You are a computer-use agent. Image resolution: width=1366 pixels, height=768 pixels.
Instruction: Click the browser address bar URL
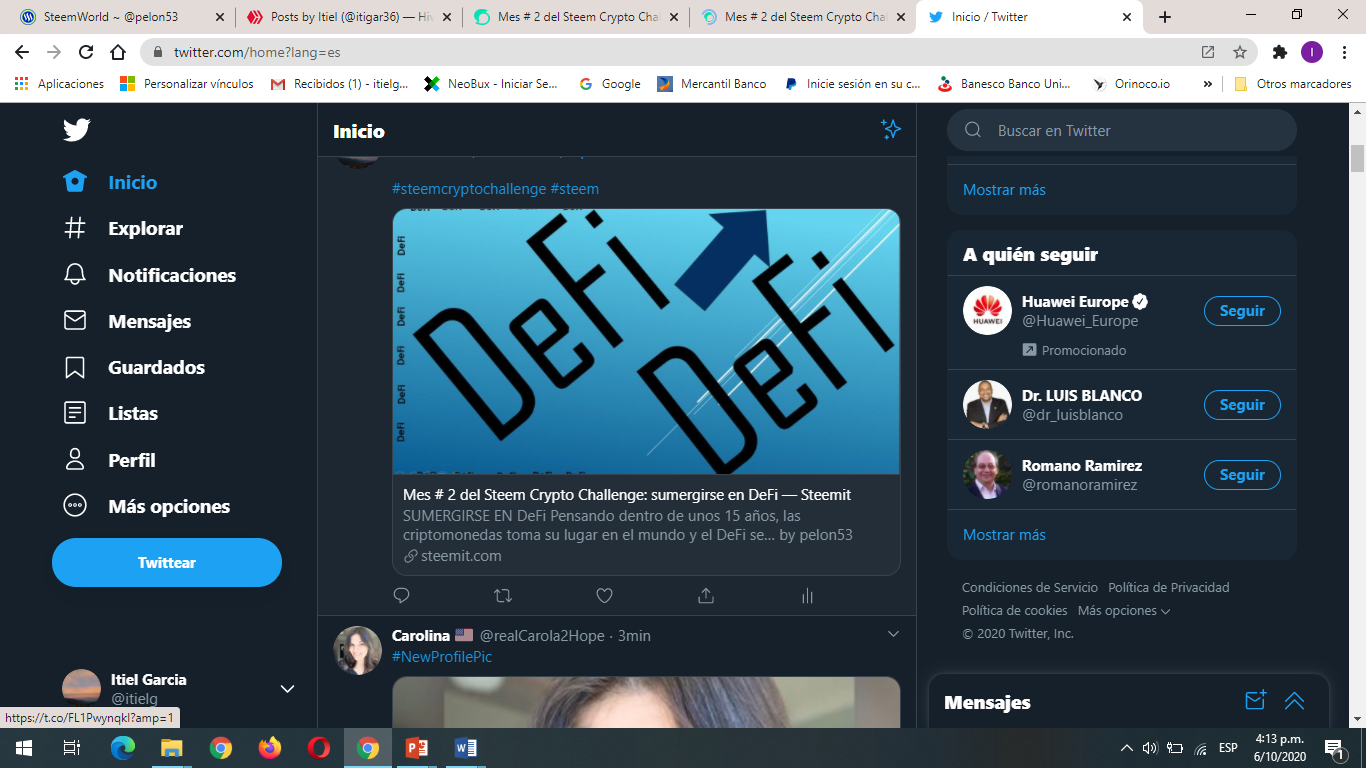pyautogui.click(x=257, y=52)
